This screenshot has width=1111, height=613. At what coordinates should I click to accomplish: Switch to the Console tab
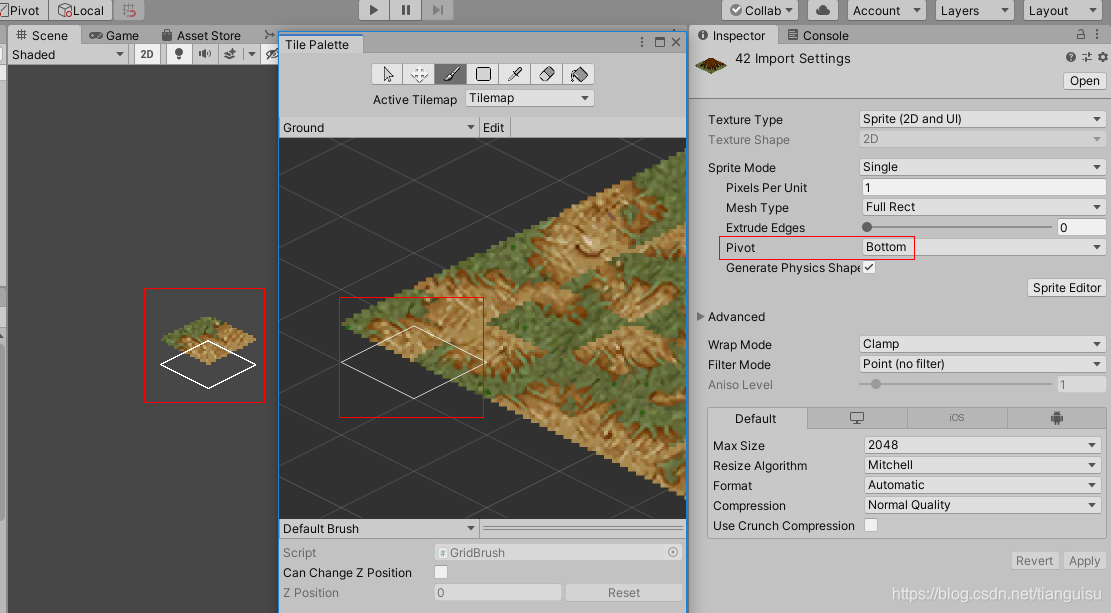[x=818, y=35]
